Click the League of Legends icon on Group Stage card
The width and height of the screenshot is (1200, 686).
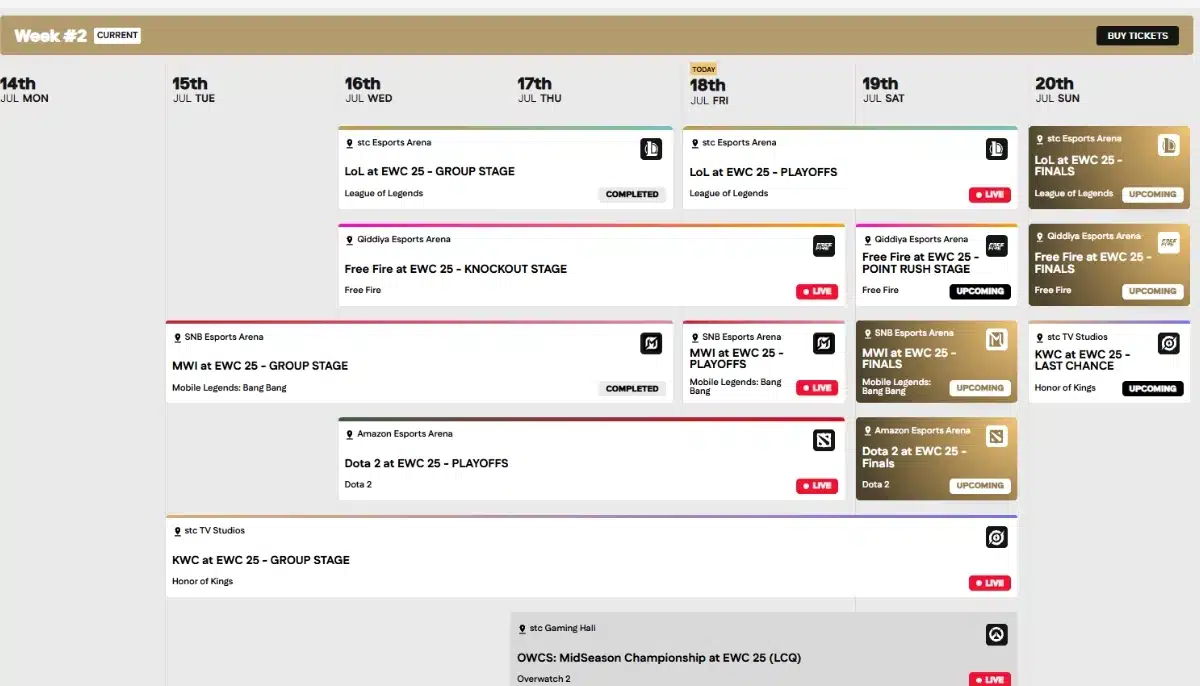651,149
